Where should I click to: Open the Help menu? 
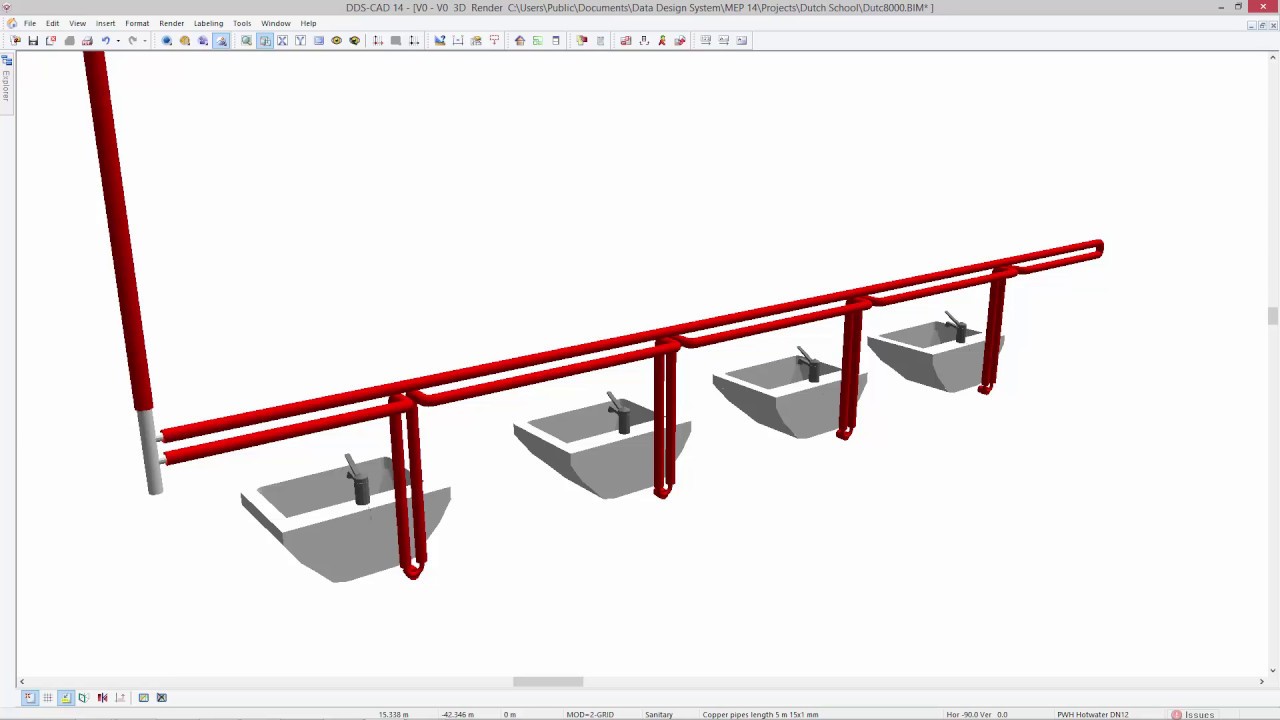coord(308,23)
